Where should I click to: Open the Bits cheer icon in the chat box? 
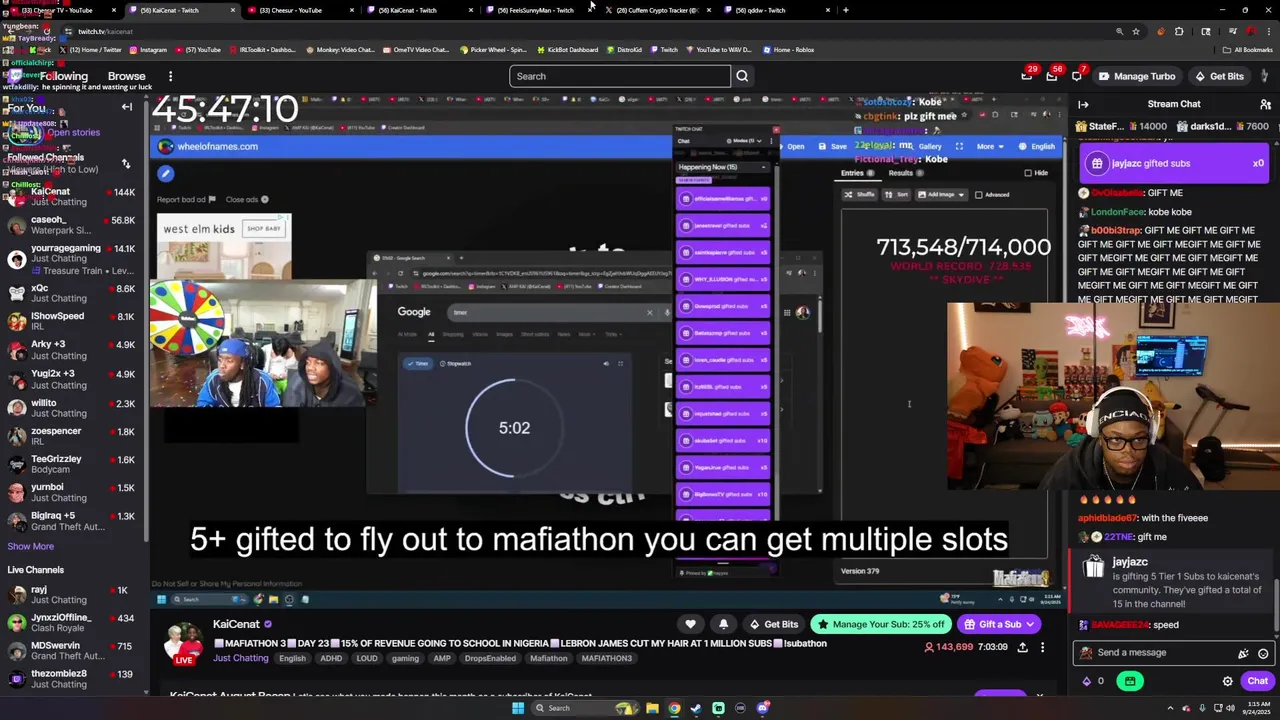[1243, 653]
